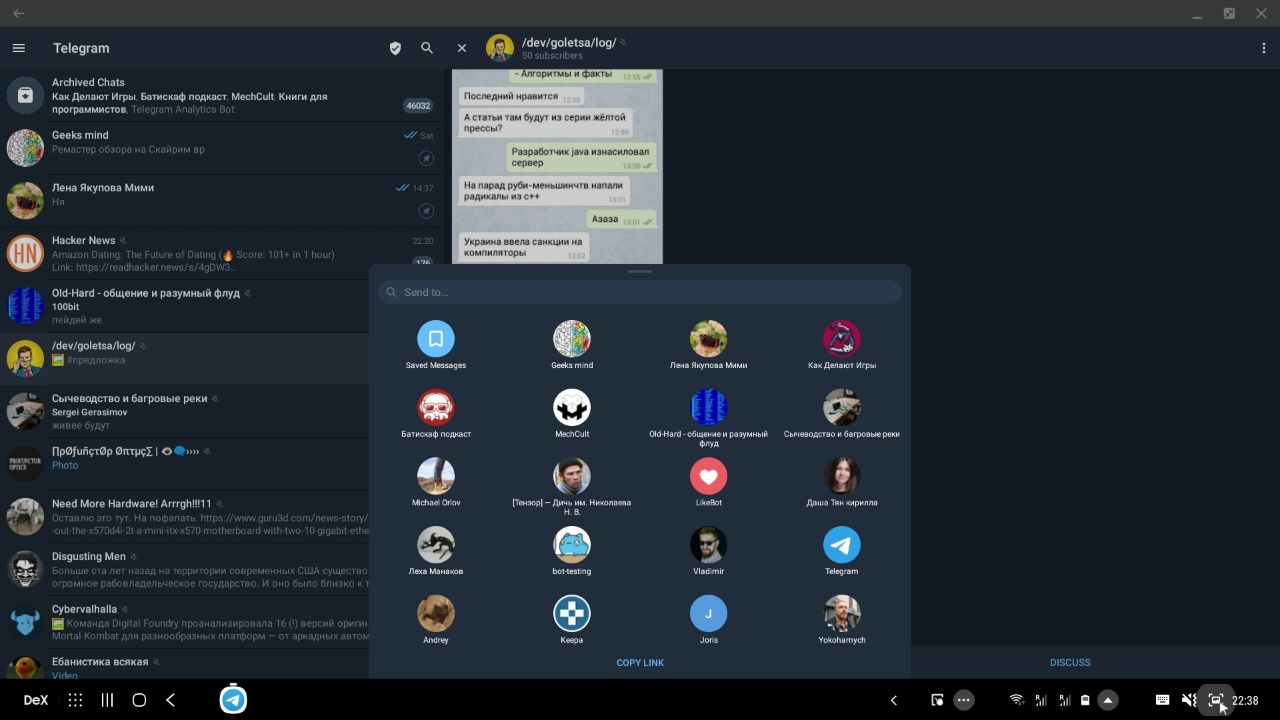Open Need More Hardware! channel in list
Image resolution: width=1280 pixels, height=720 pixels.
point(185,517)
